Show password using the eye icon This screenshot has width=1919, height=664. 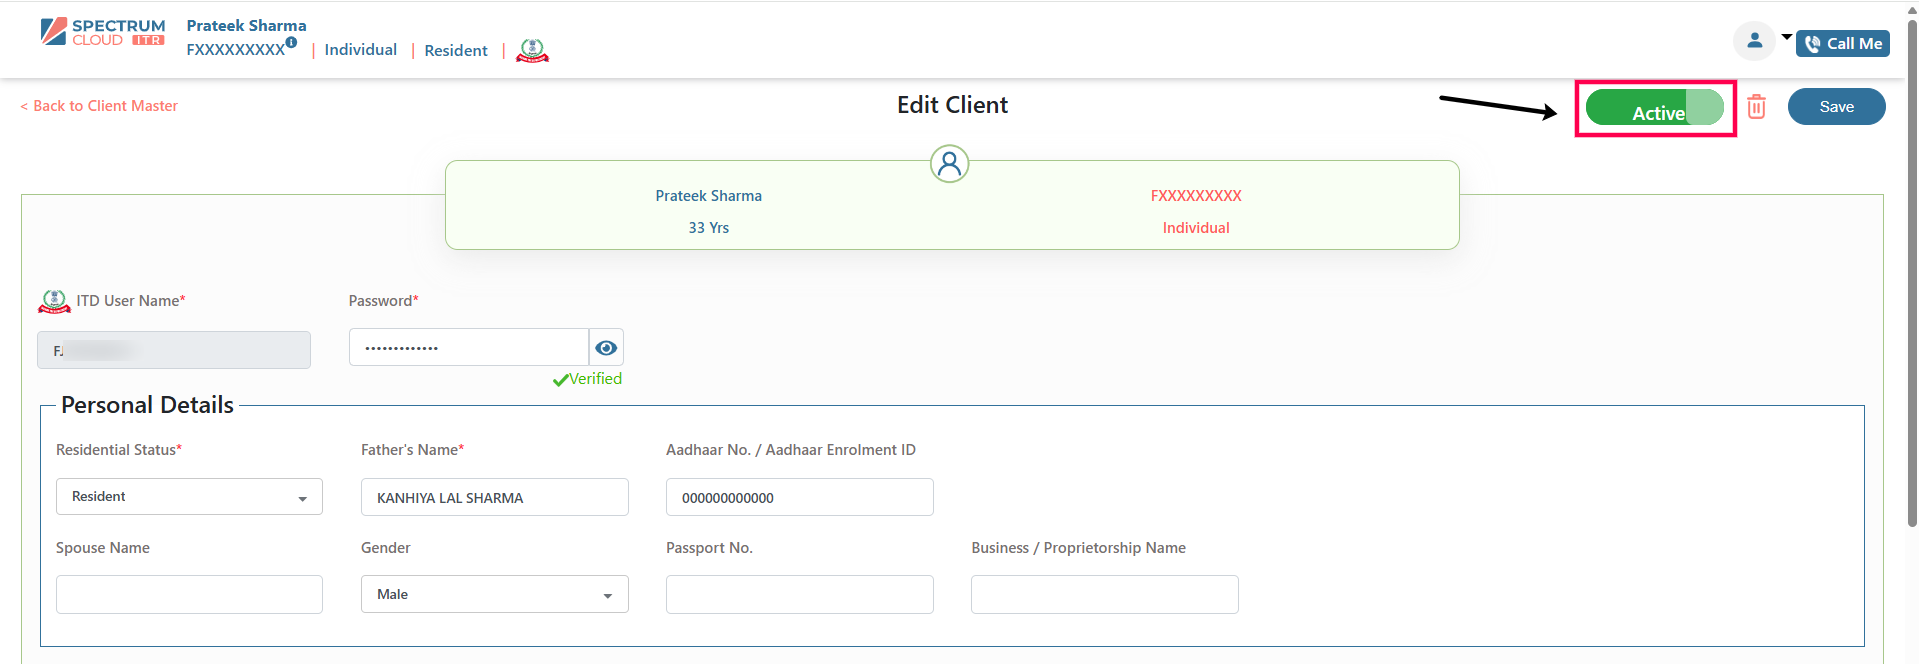606,348
